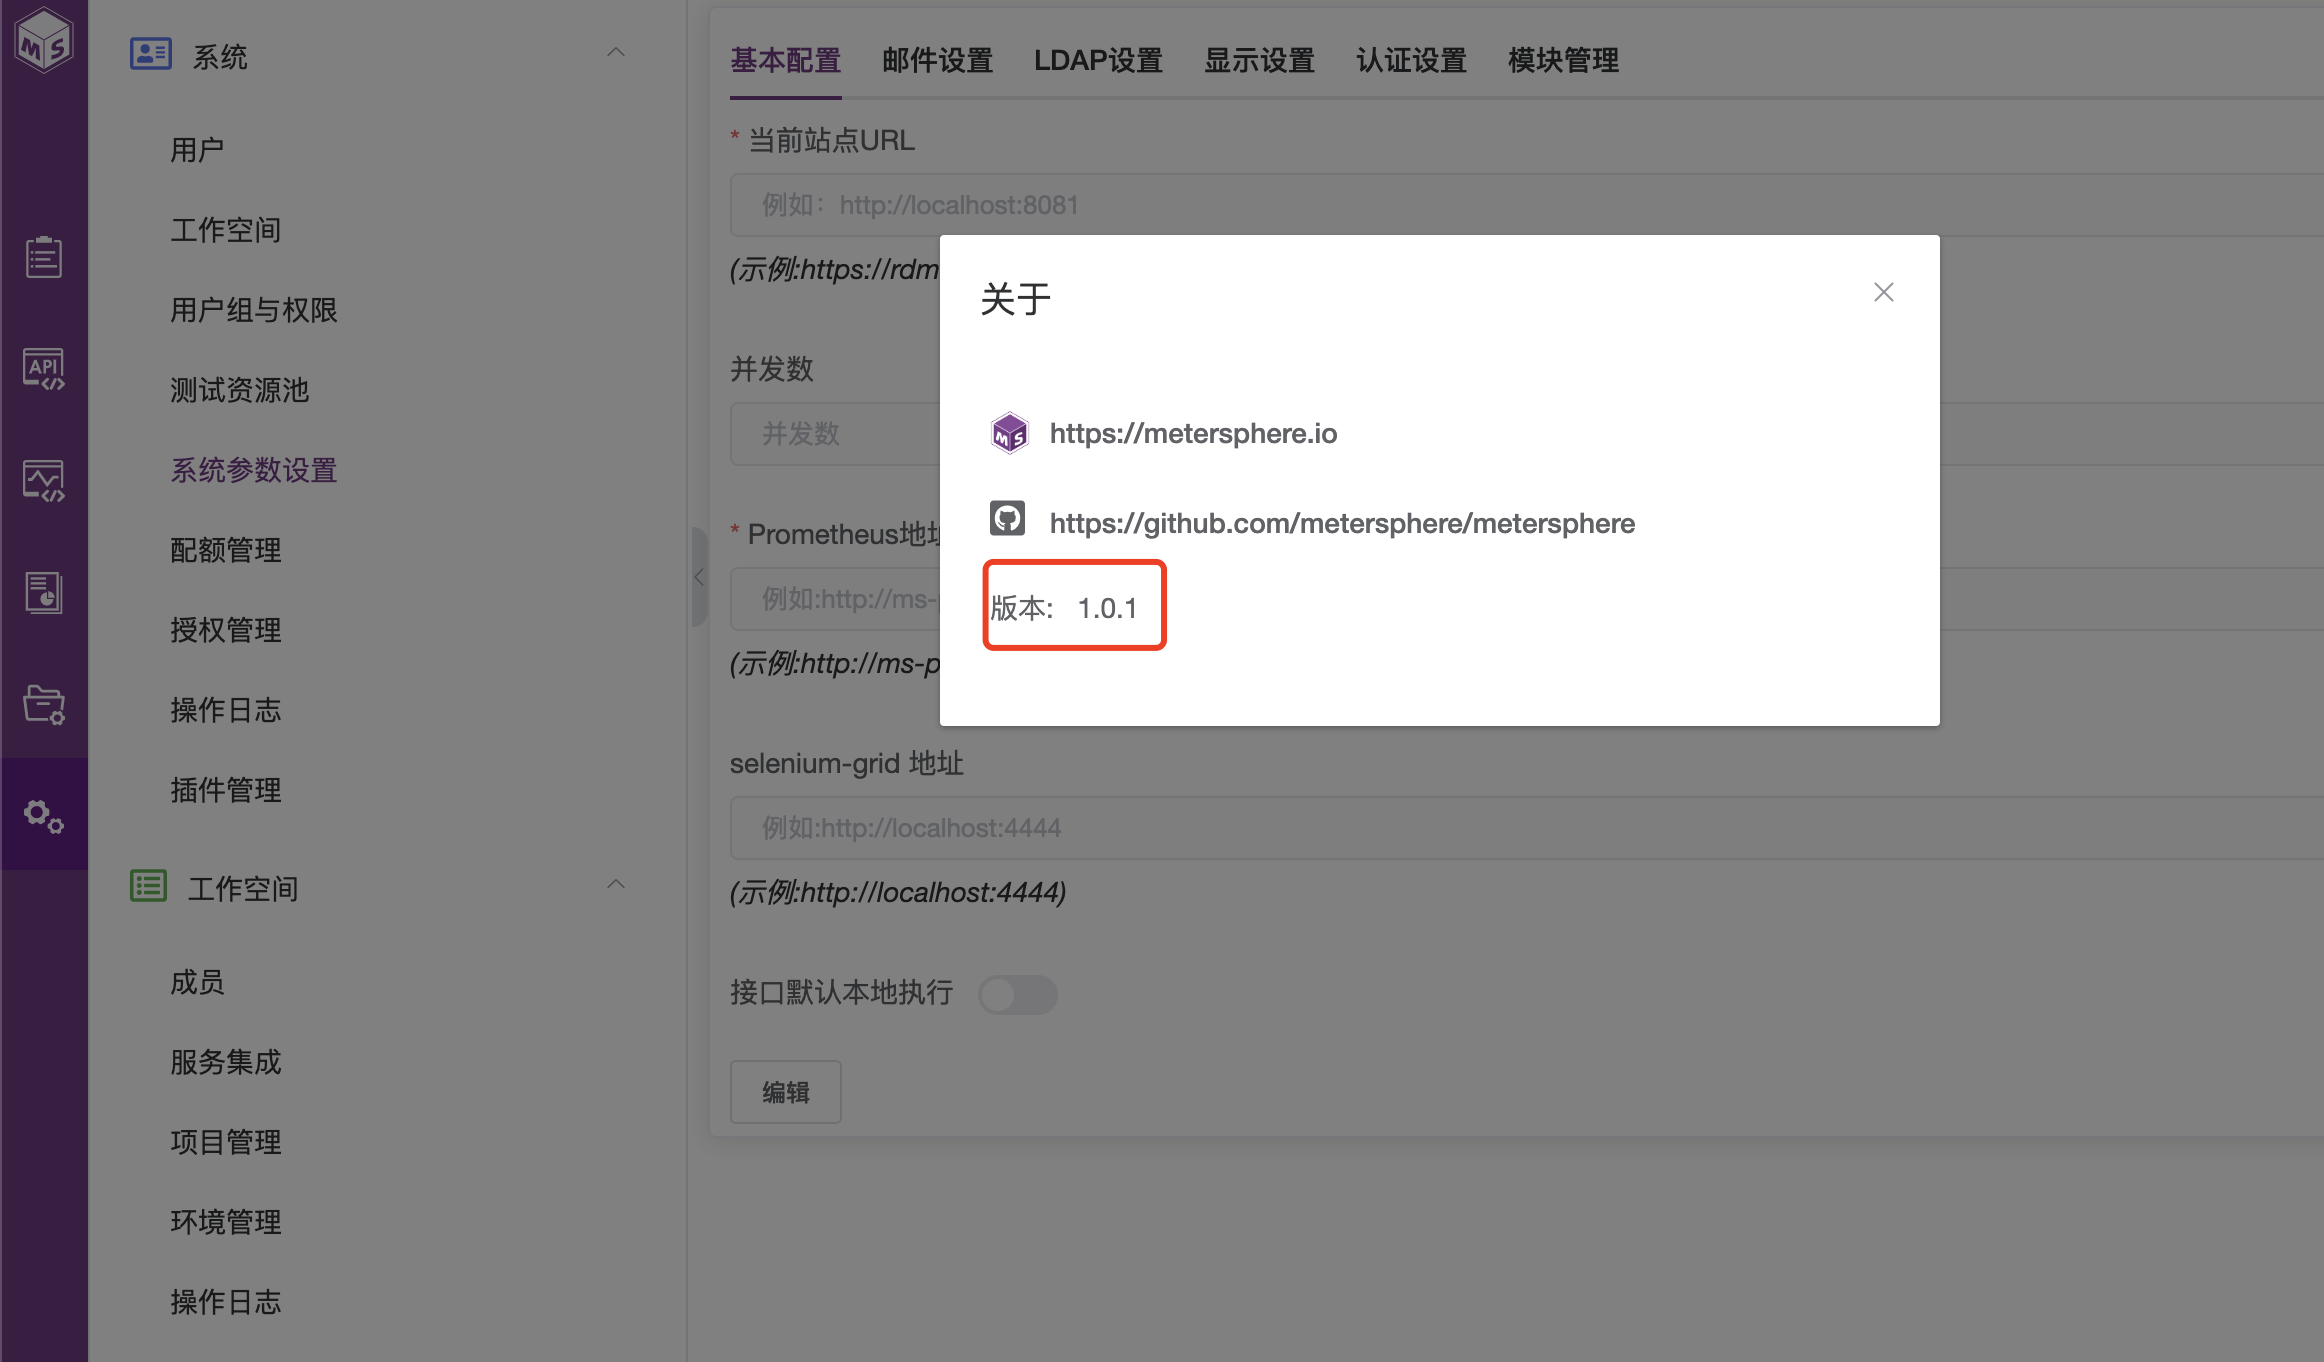The image size is (2324, 1362).
Task: Open the project management folder icon
Action: [44, 705]
